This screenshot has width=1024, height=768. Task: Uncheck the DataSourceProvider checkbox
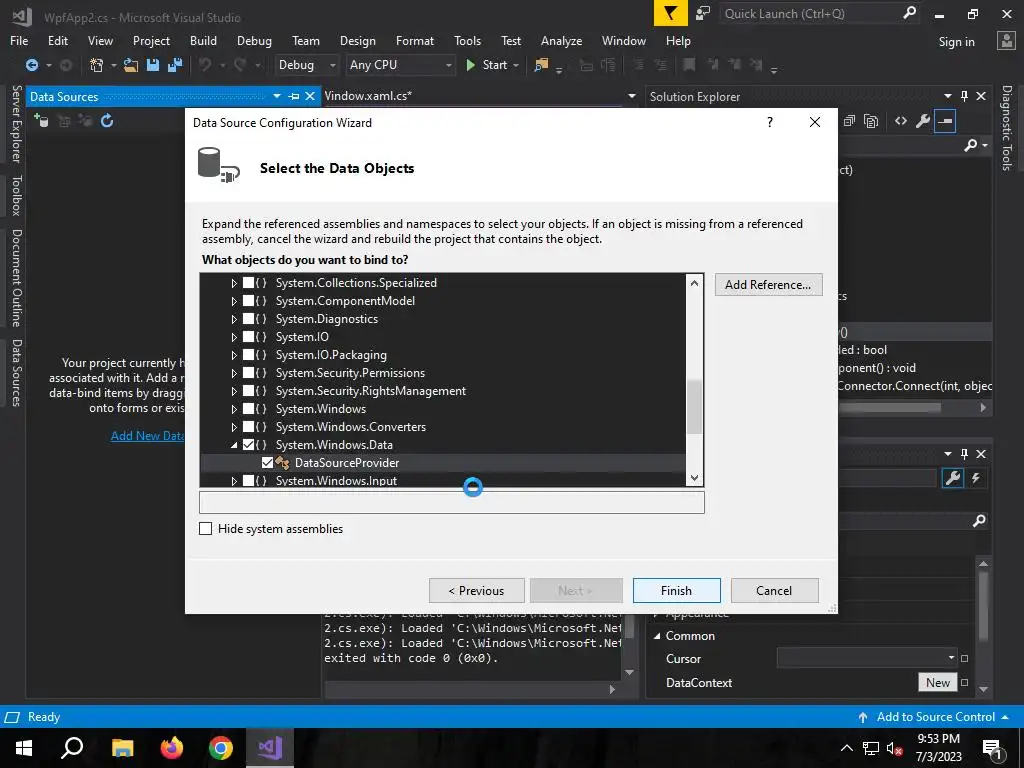point(267,462)
